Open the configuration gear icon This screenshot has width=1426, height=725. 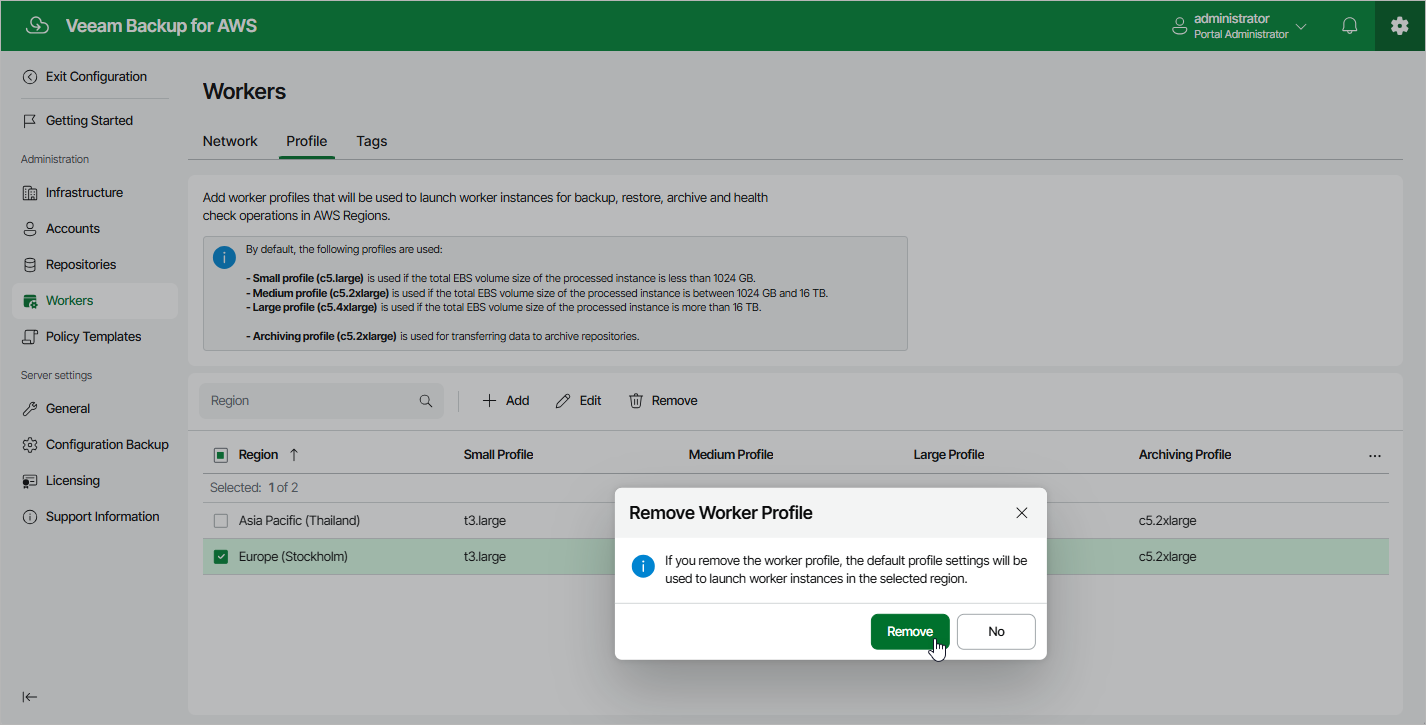pyautogui.click(x=1400, y=26)
